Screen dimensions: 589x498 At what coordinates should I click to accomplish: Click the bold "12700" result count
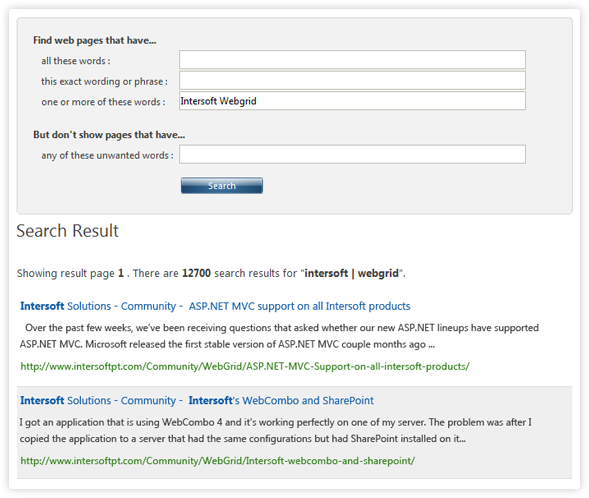tap(196, 273)
